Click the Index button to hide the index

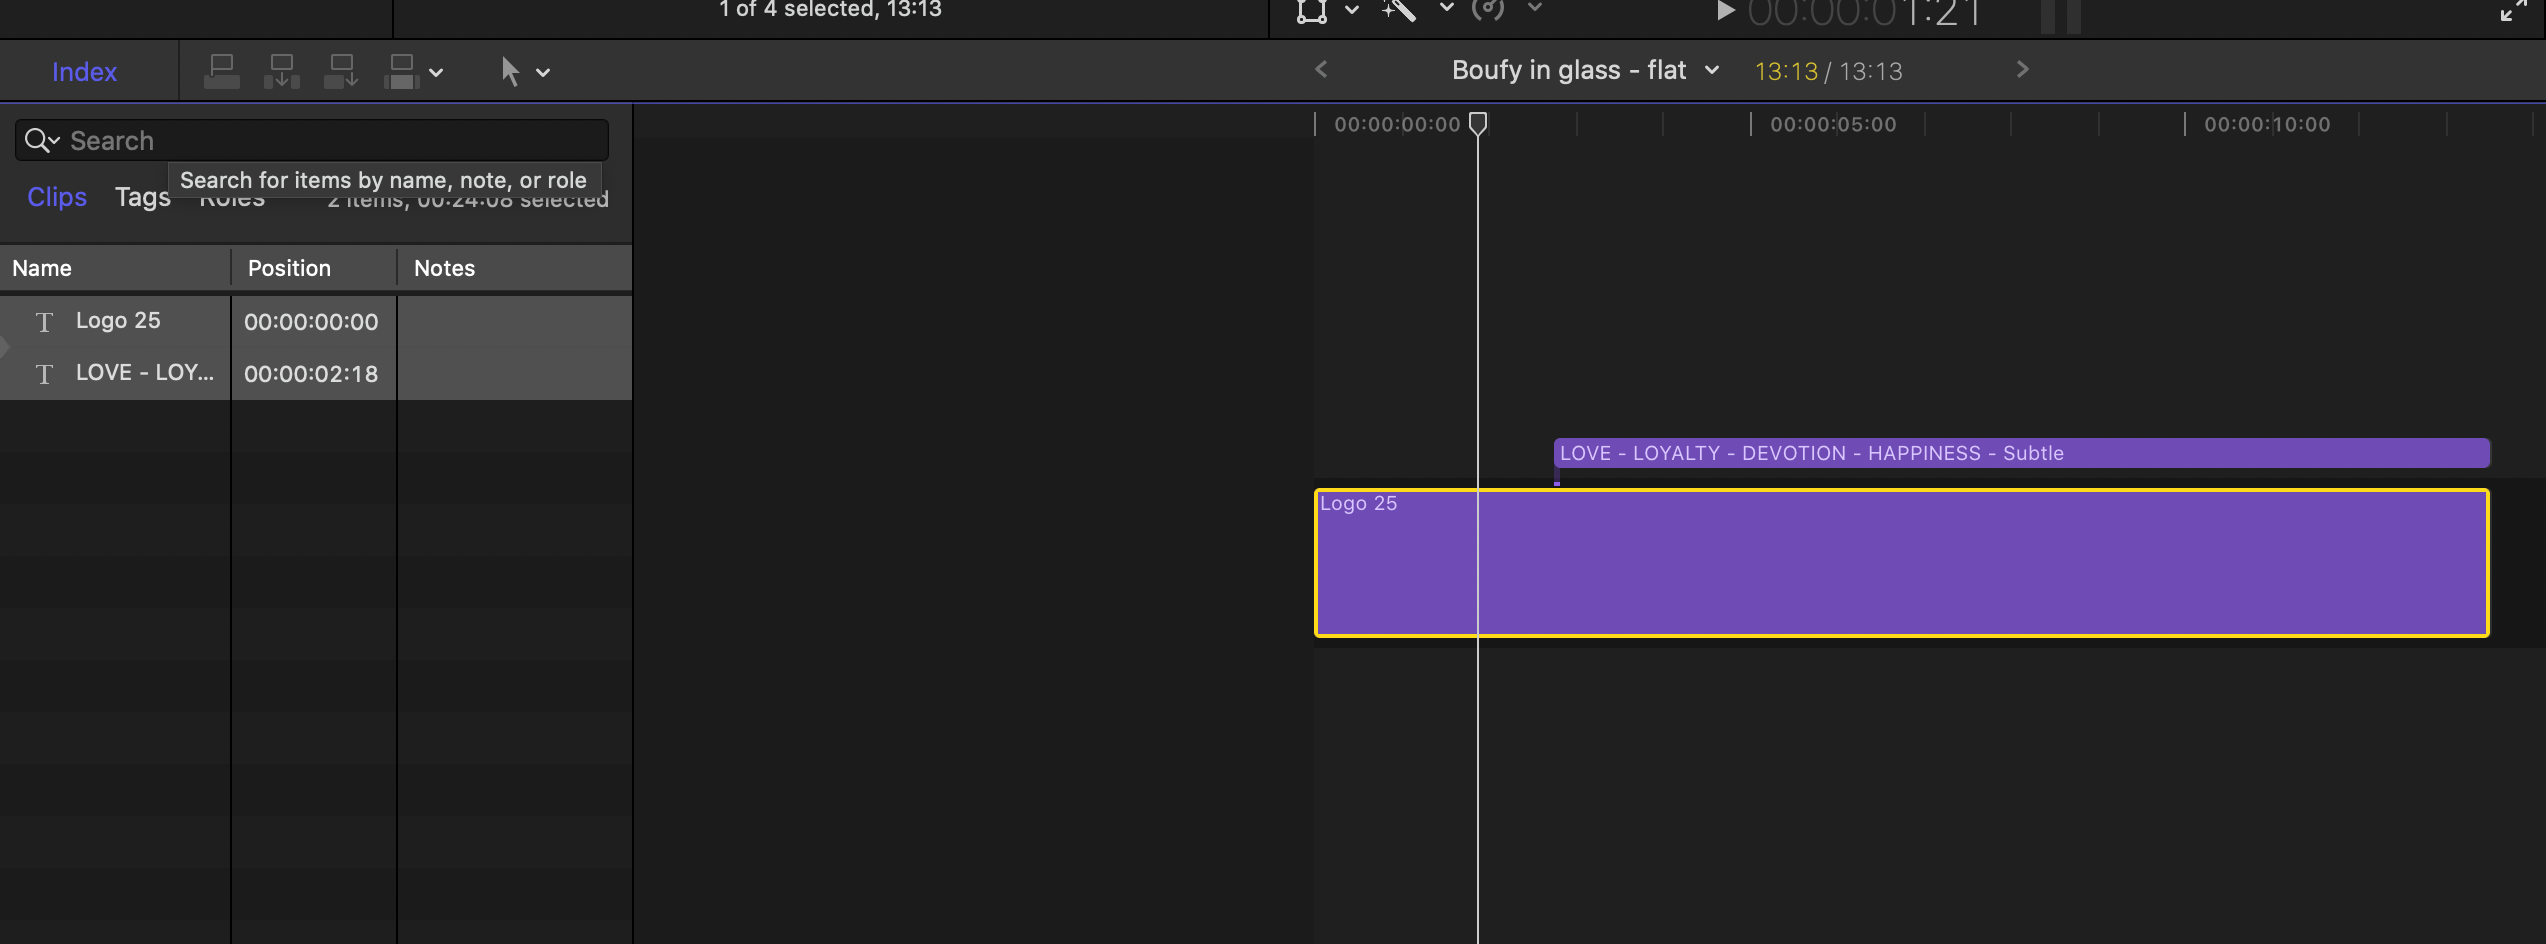(84, 71)
